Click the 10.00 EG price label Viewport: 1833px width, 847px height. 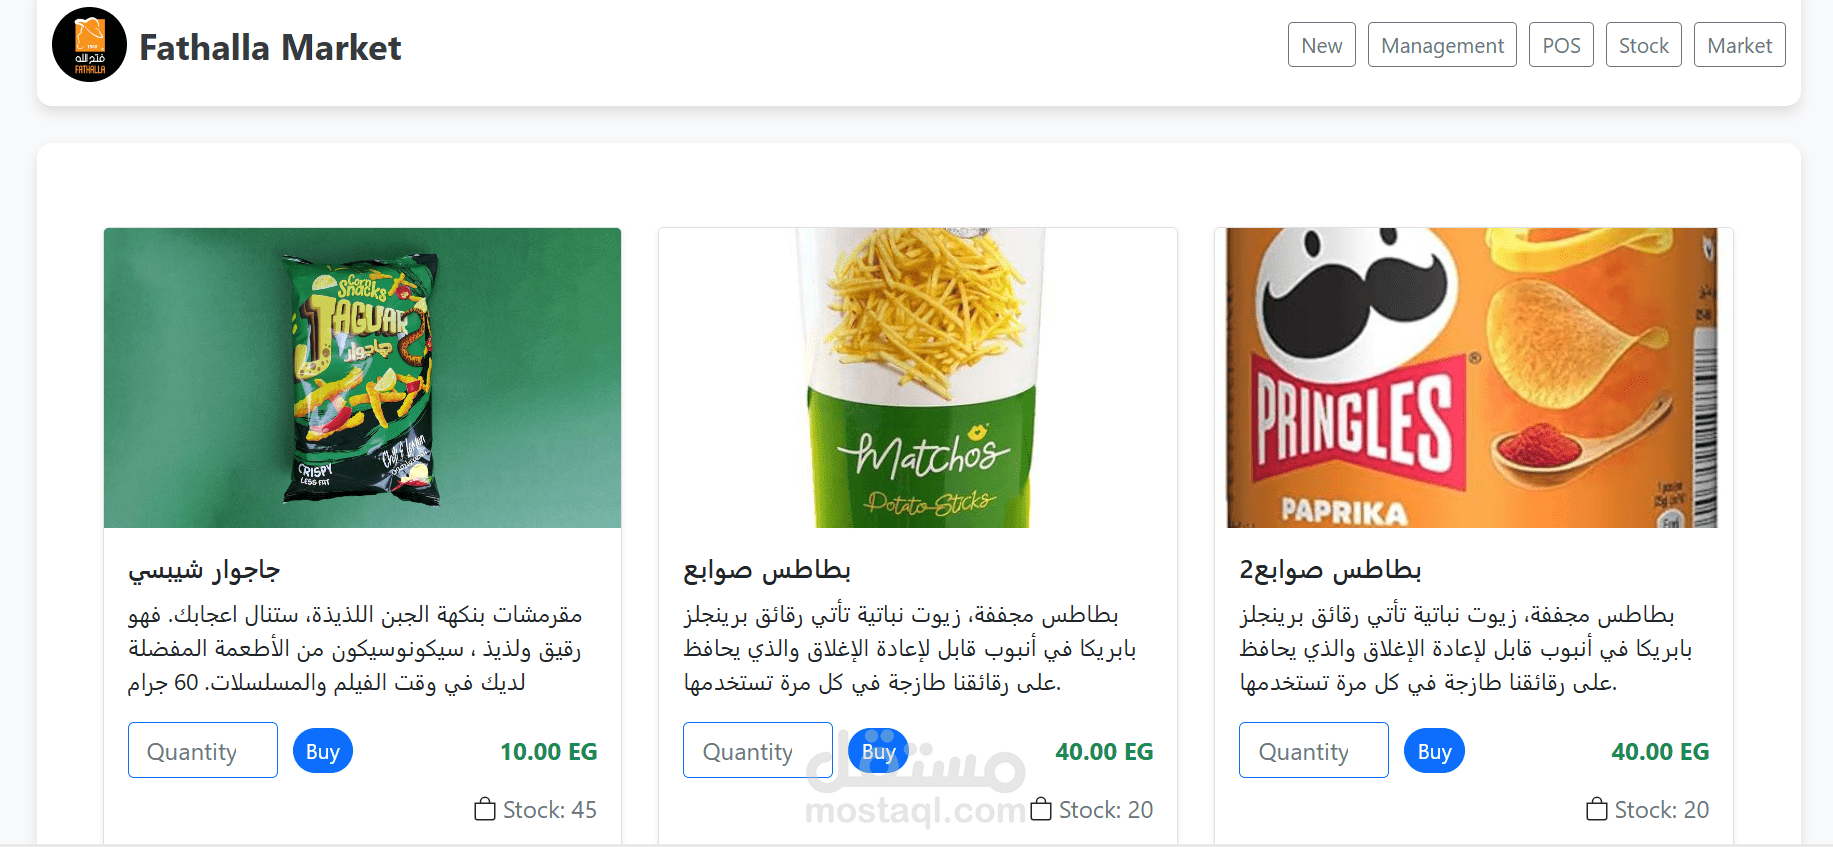click(x=548, y=751)
